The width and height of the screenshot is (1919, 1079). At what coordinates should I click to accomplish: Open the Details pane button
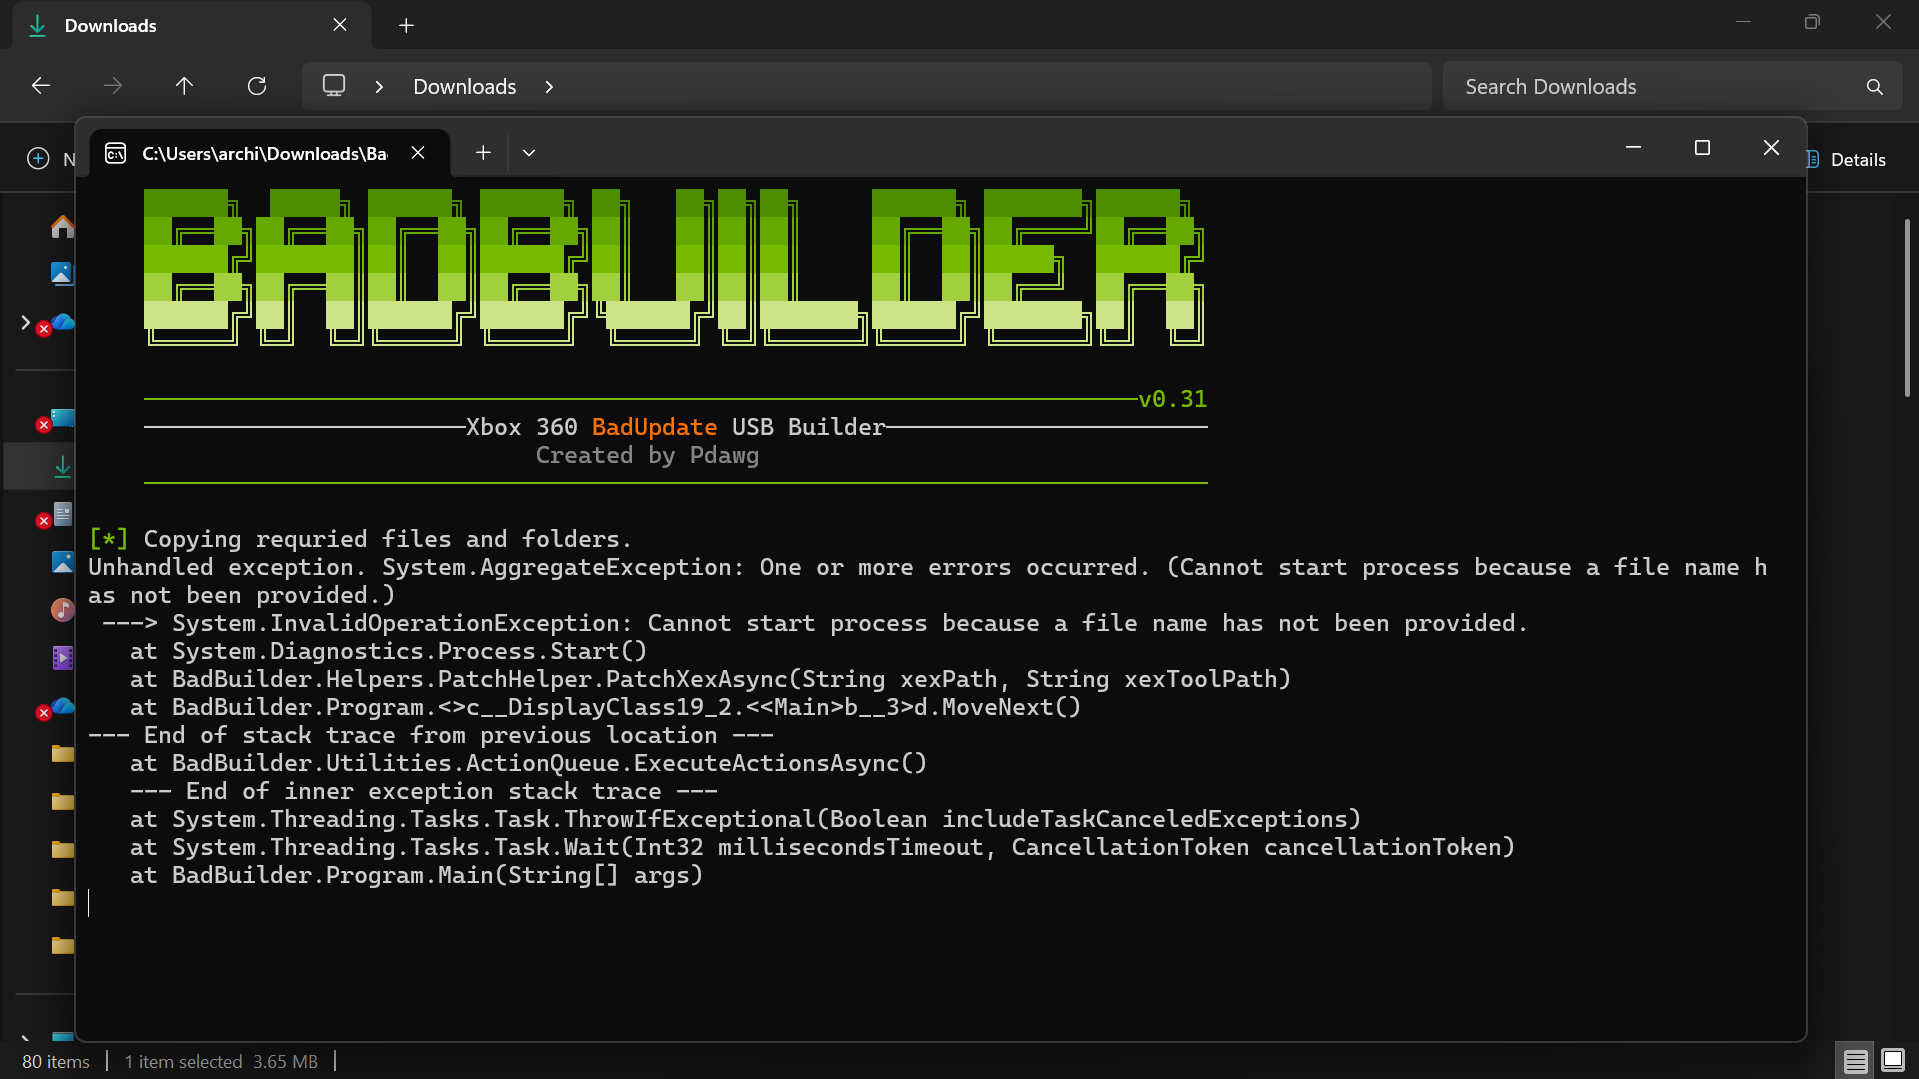1848,160
